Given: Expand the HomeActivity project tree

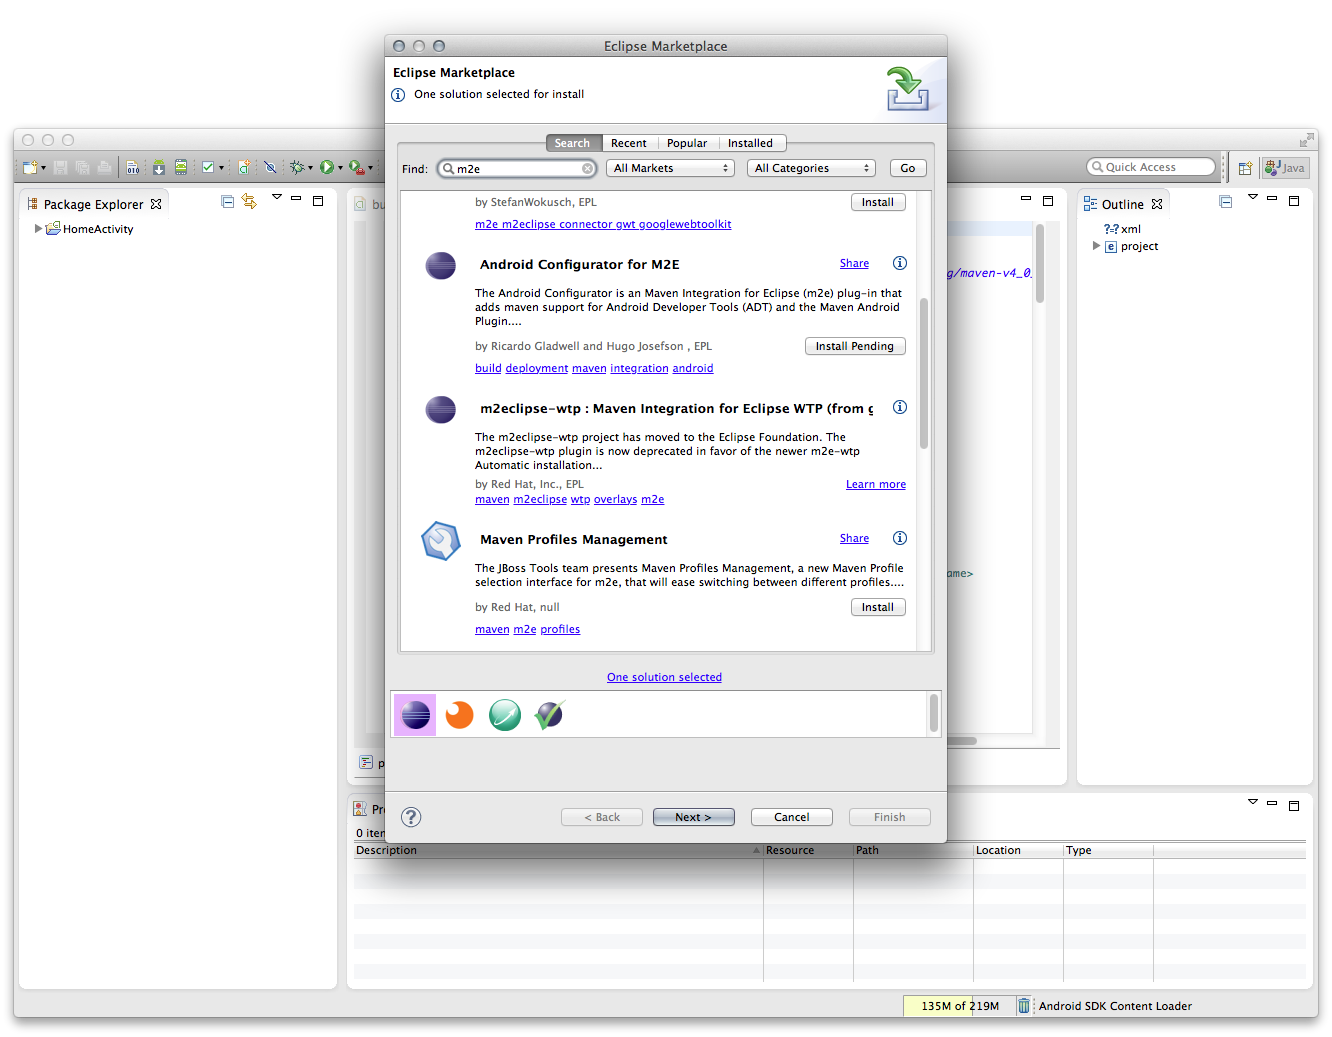Looking at the screenshot, I should (x=38, y=228).
